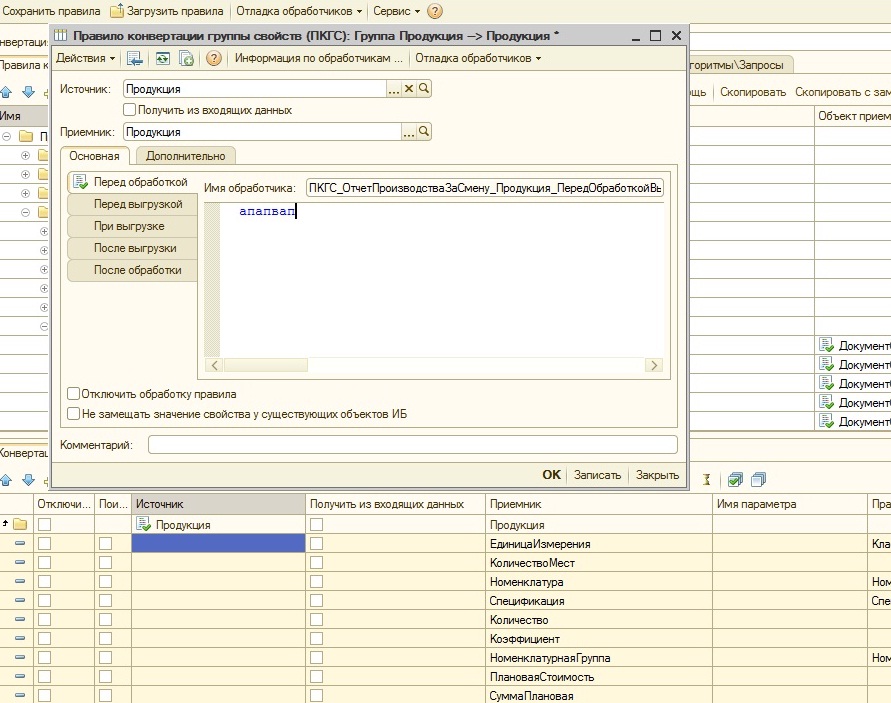Click the help question mark icon in dialog toolbar
The image size is (891, 703).
214,59
